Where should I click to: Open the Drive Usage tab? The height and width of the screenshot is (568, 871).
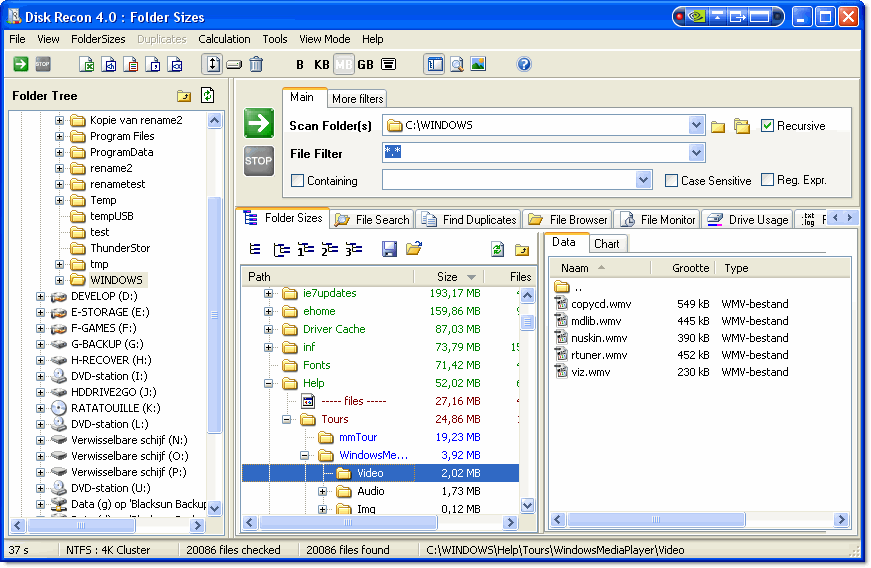coord(748,220)
